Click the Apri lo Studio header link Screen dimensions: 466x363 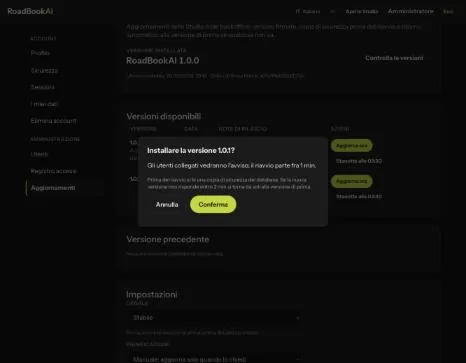[362, 12]
